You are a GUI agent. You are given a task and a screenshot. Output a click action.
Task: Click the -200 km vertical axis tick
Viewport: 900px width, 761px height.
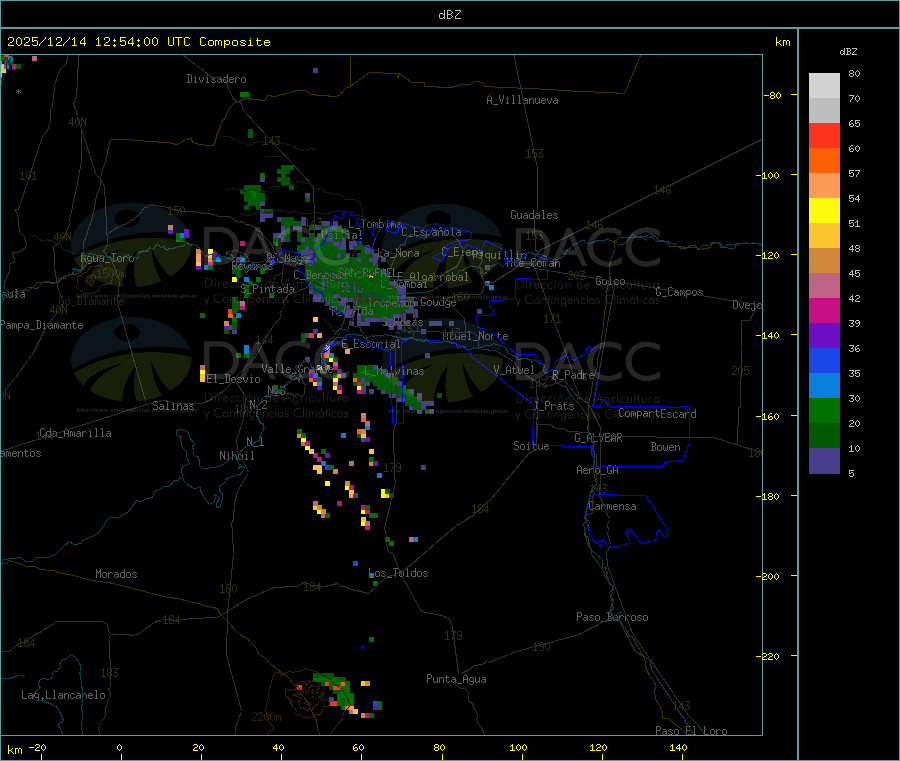pos(768,576)
